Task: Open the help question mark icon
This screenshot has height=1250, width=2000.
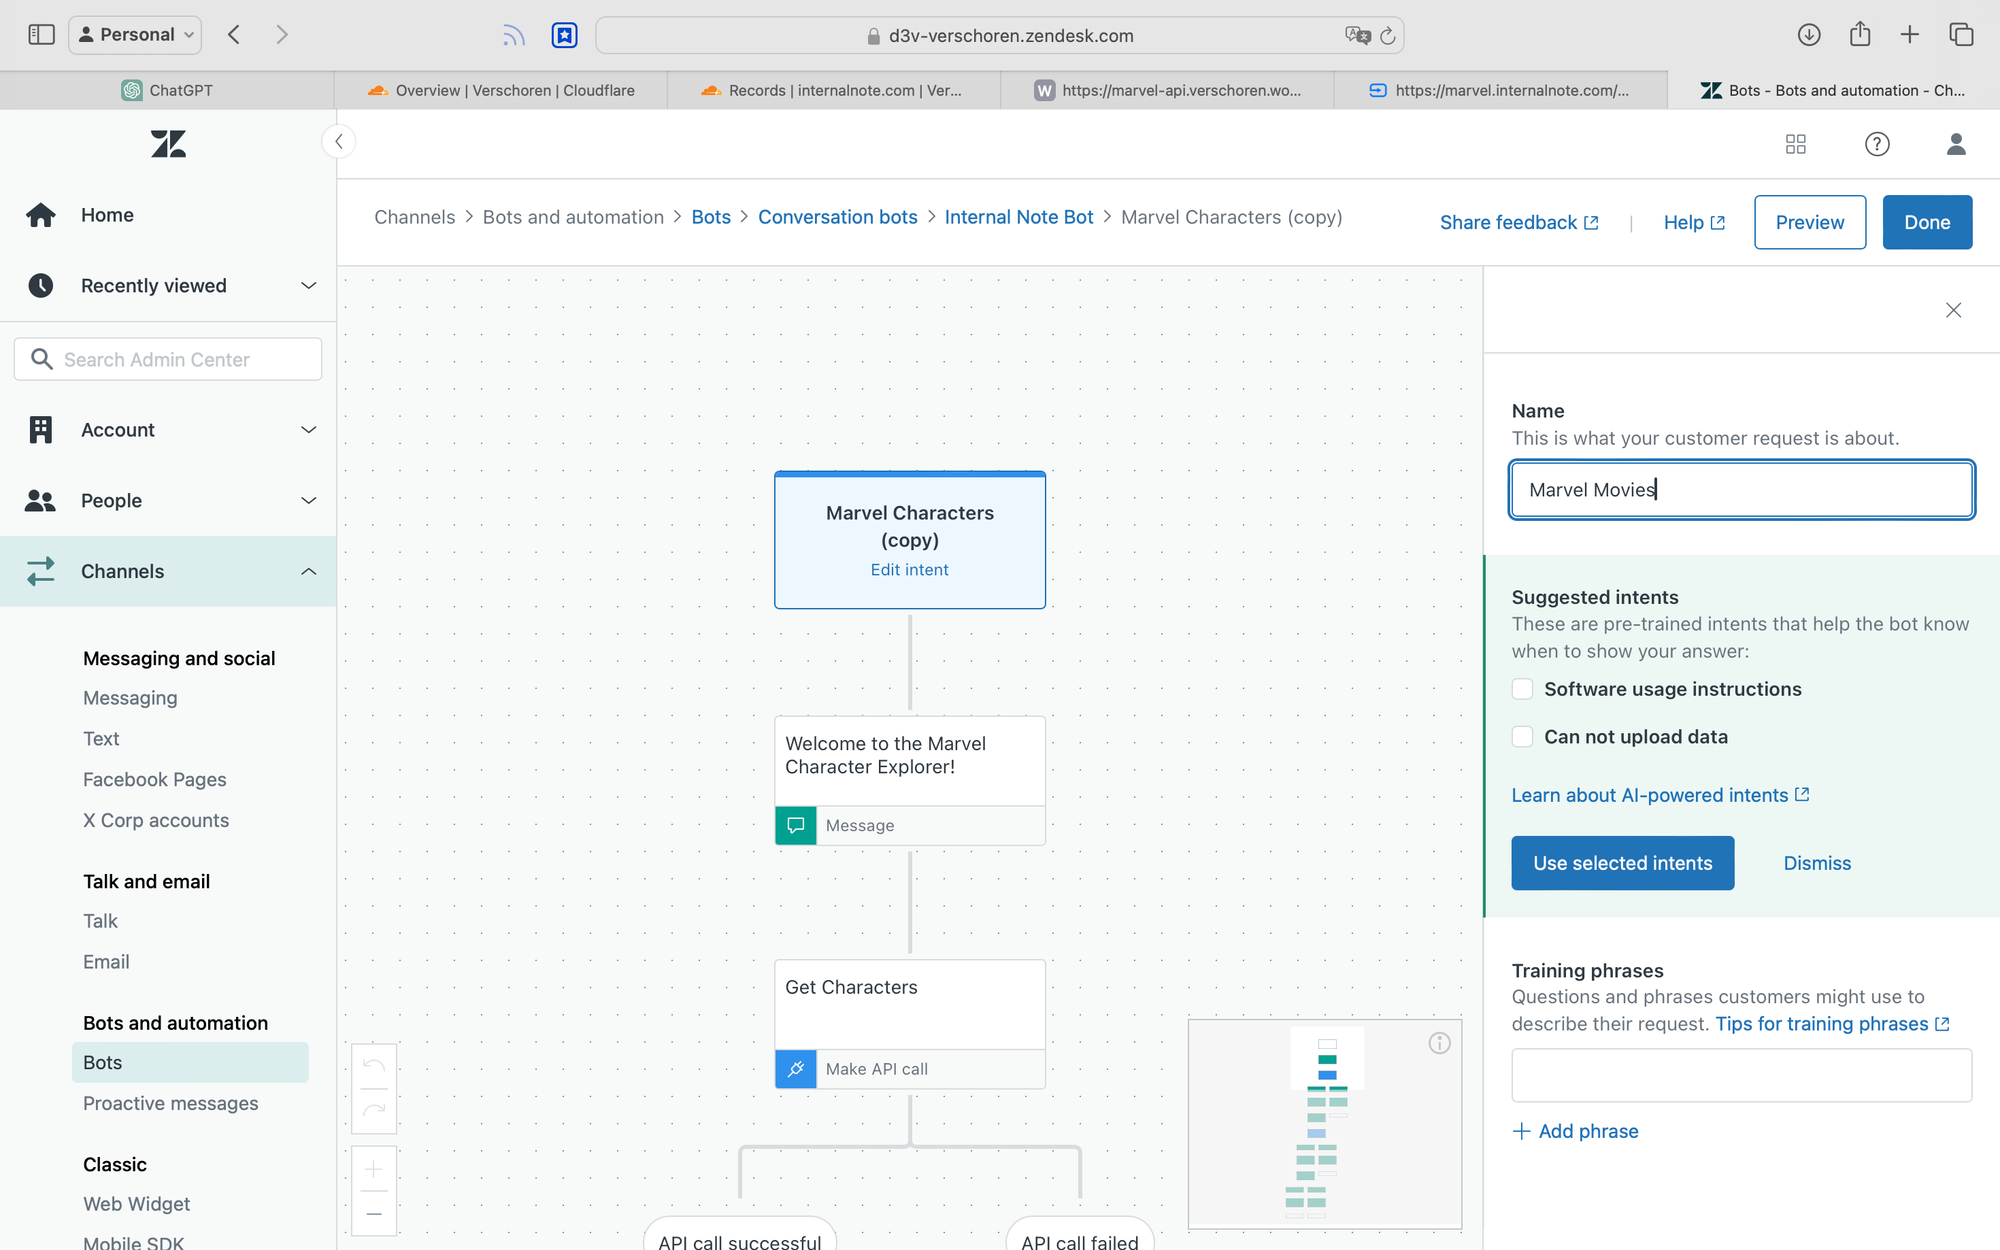Action: pos(1877,144)
